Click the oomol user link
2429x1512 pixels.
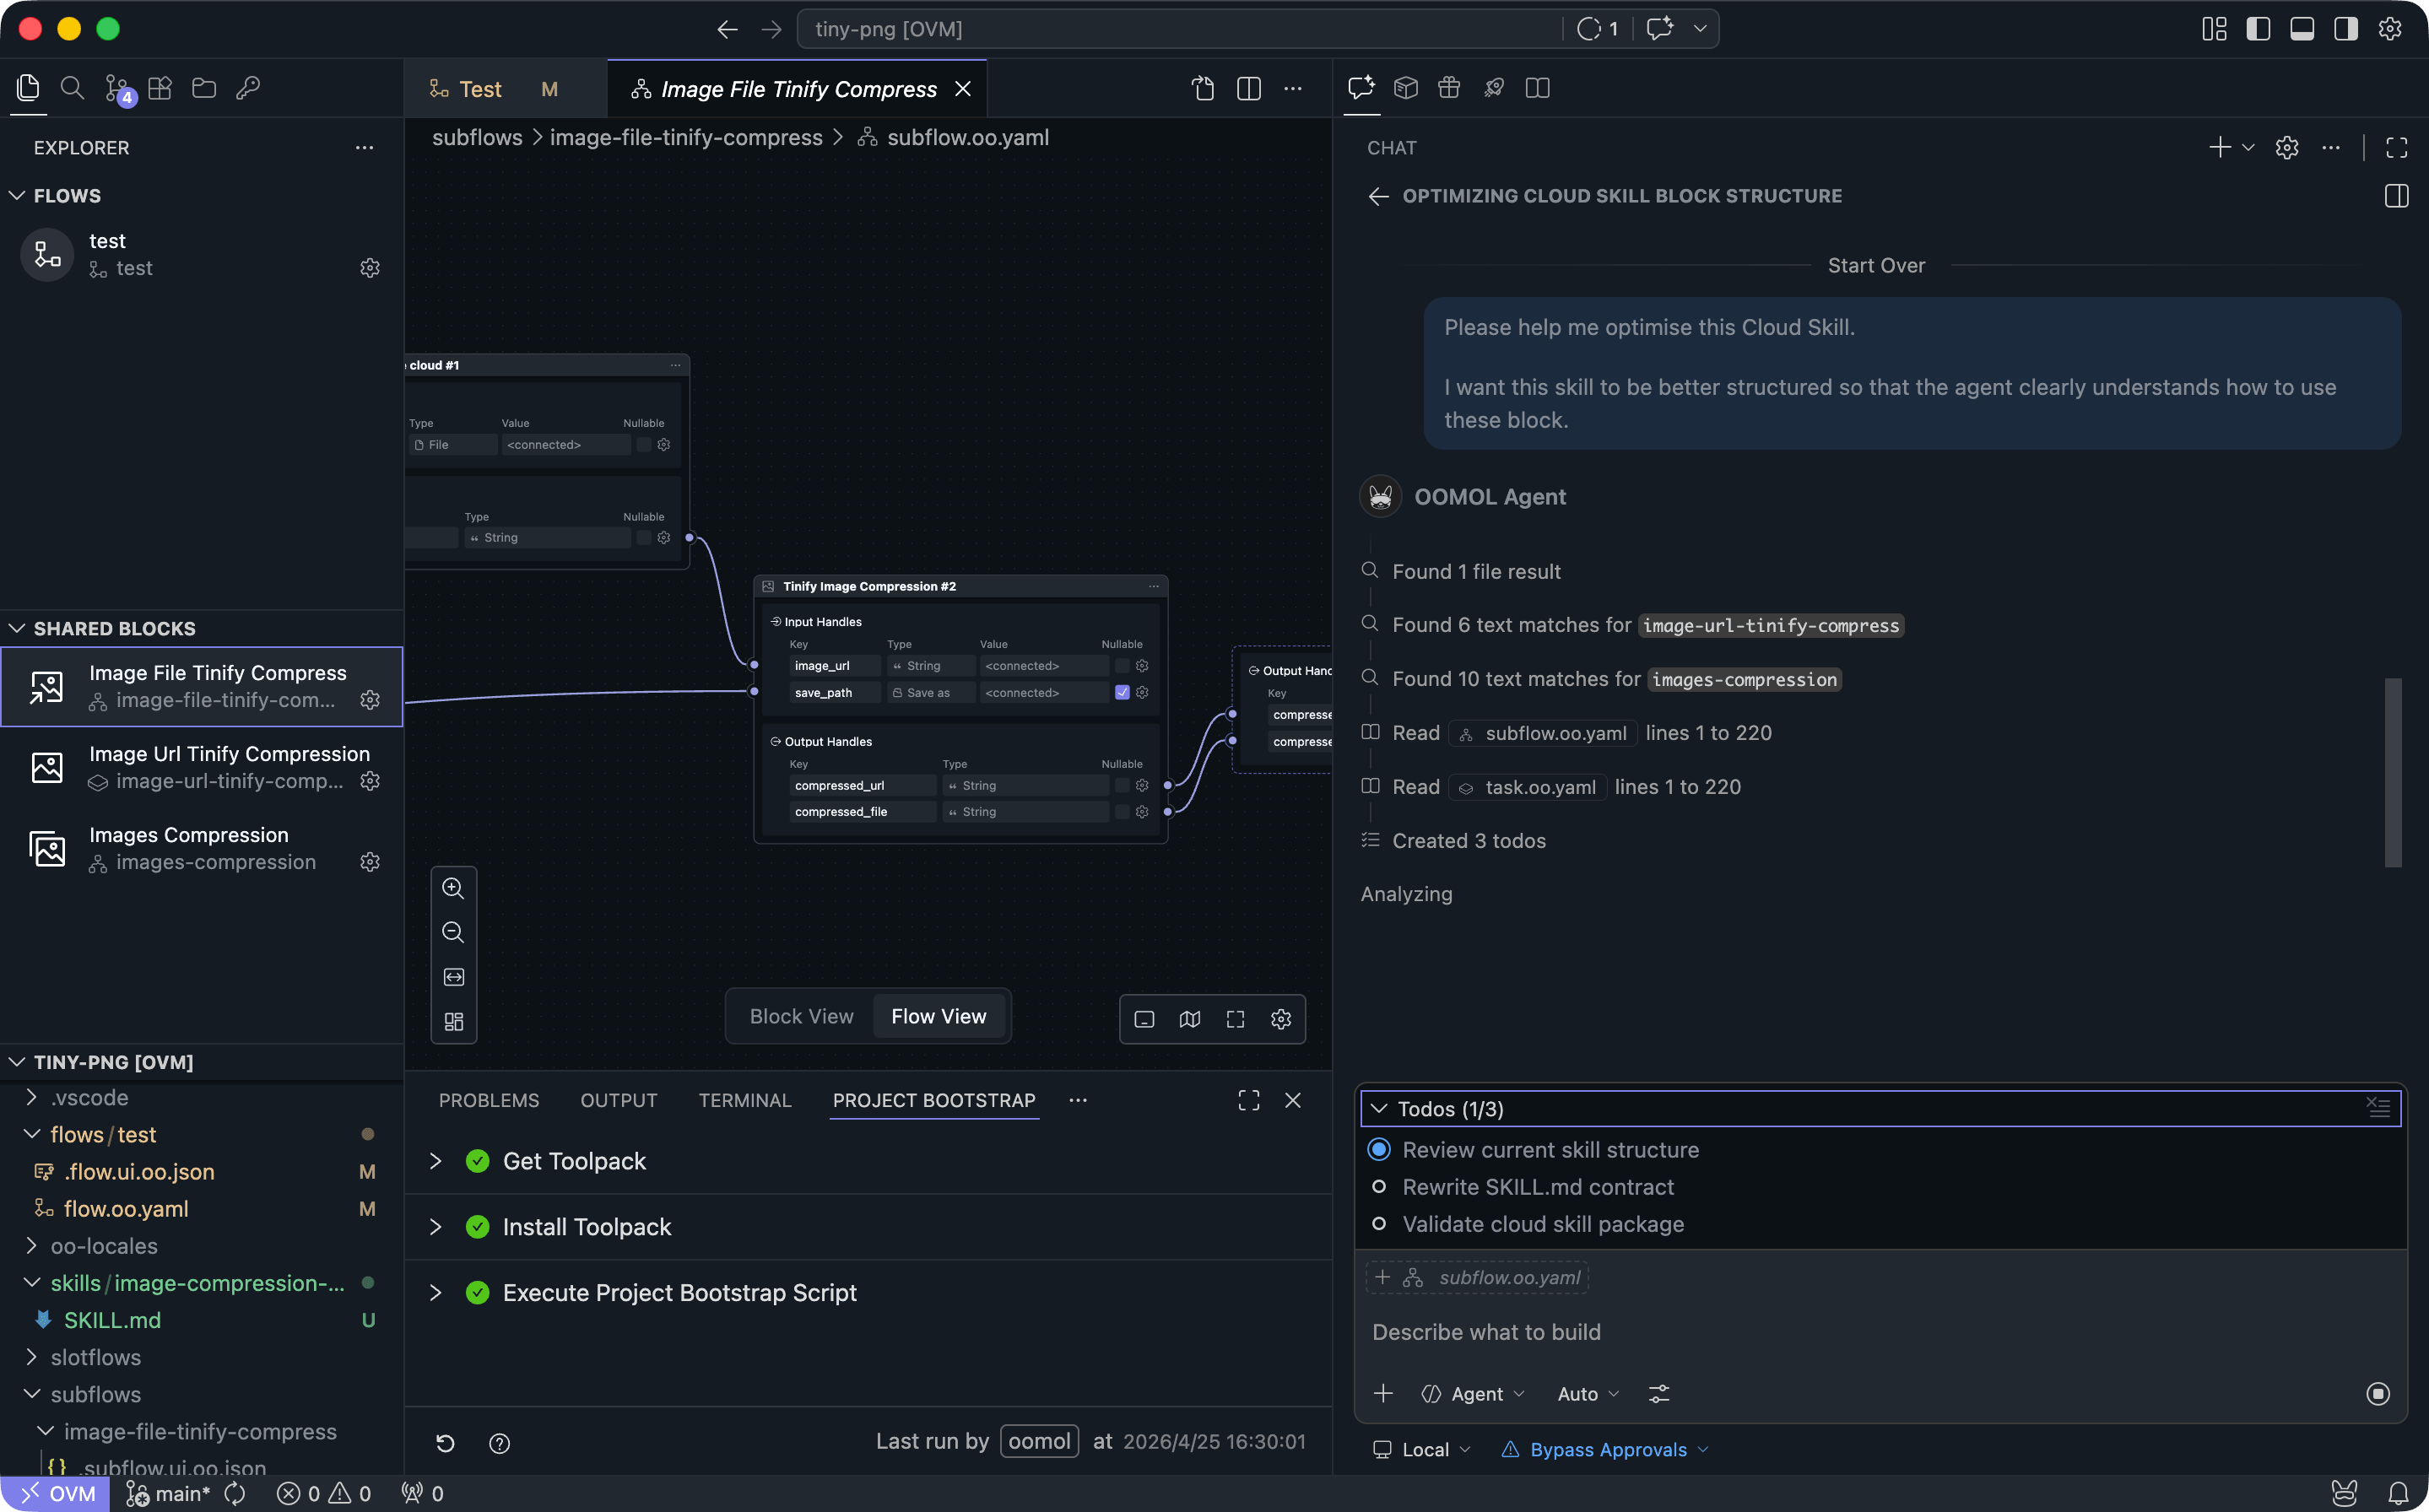[x=1039, y=1442]
